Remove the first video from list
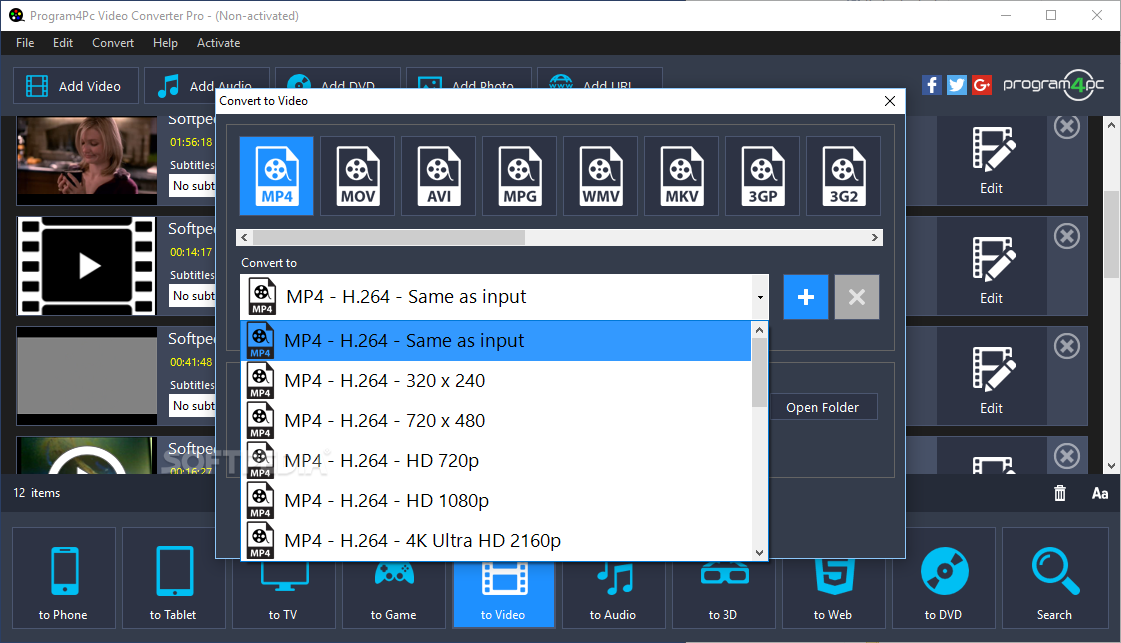This screenshot has height=643, width=1121. [1067, 127]
